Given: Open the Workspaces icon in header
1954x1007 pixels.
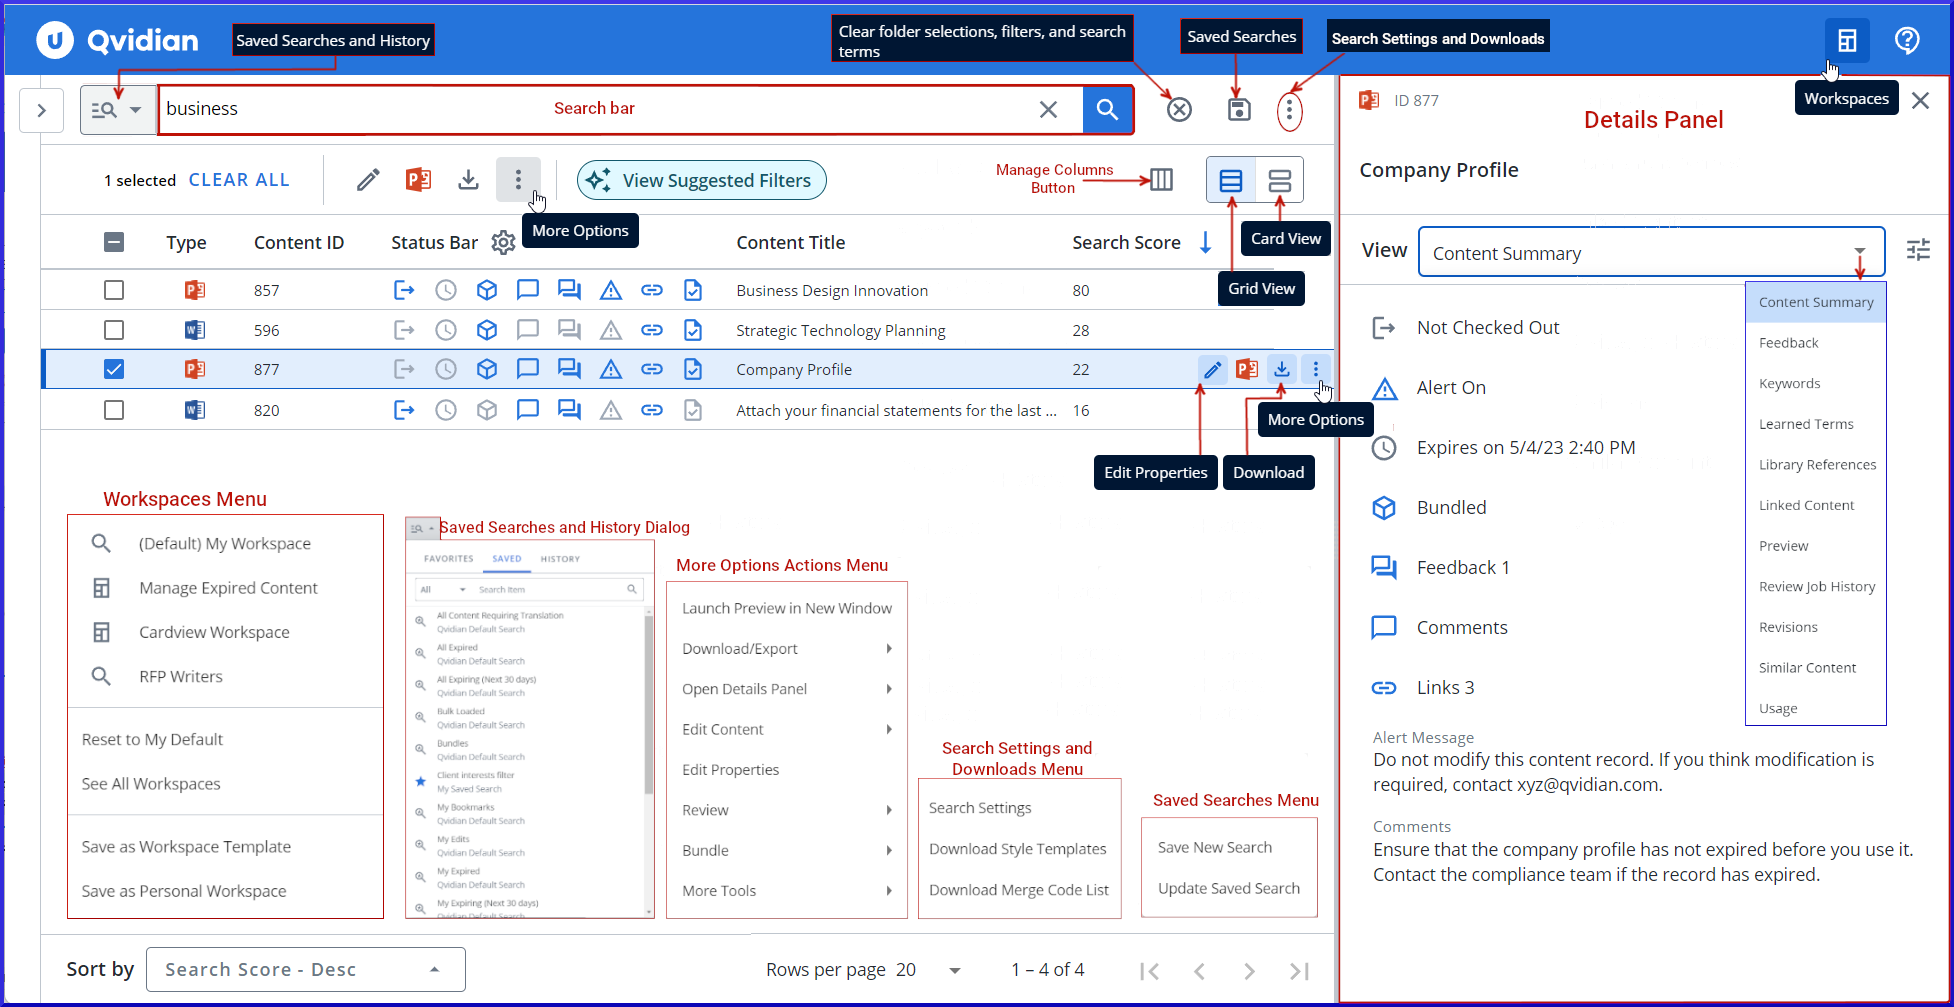Looking at the screenshot, I should [x=1846, y=40].
